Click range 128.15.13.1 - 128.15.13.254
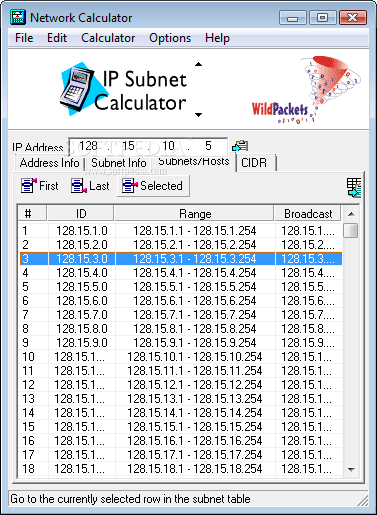This screenshot has width=377, height=515. 195,399
